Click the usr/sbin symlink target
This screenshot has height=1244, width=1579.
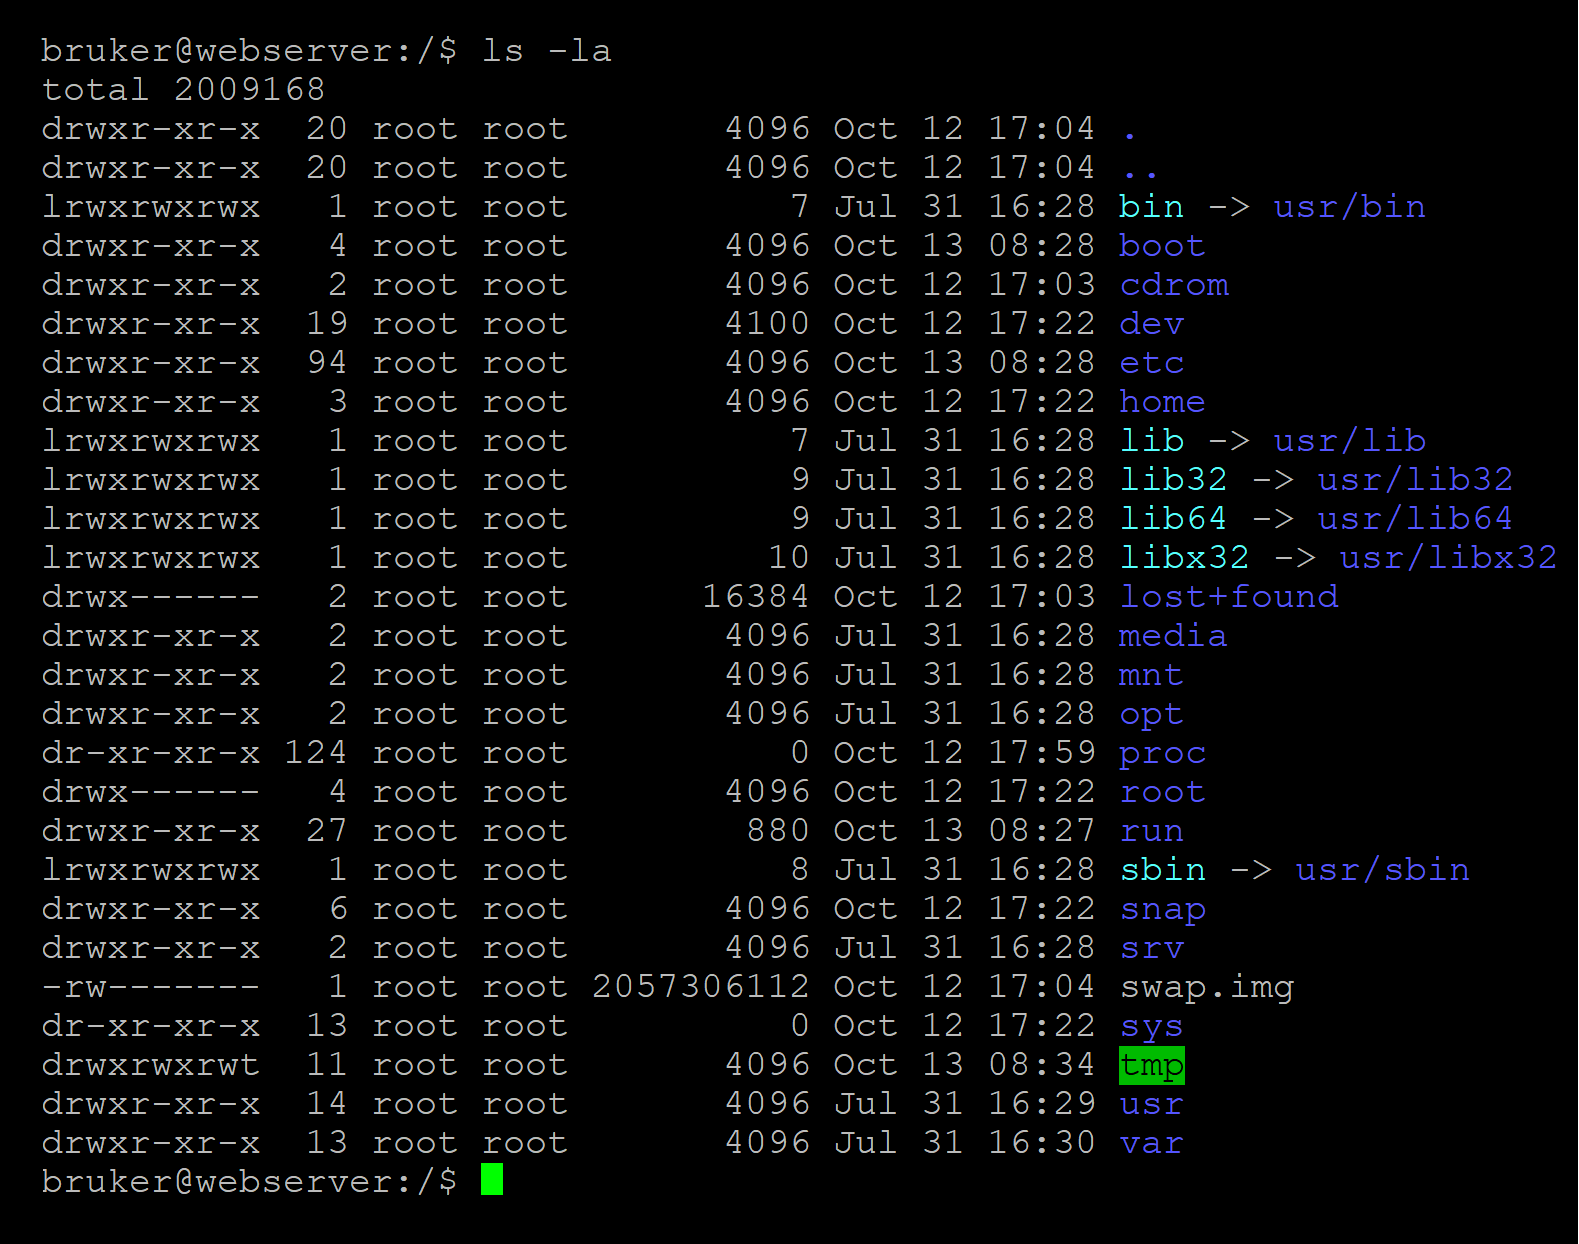click(x=1382, y=870)
